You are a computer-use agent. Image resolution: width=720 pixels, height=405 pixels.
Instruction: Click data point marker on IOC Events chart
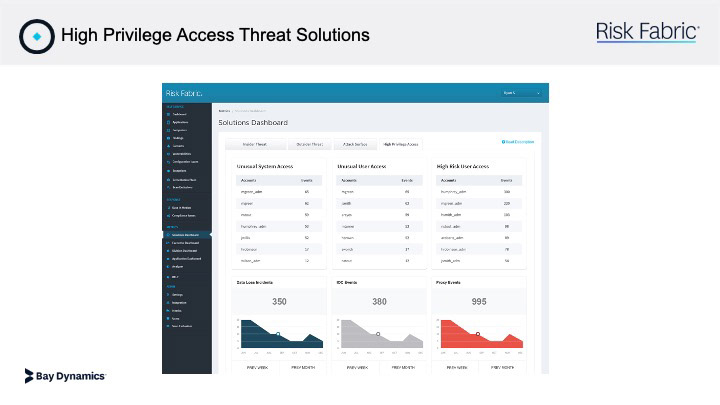tap(378, 334)
